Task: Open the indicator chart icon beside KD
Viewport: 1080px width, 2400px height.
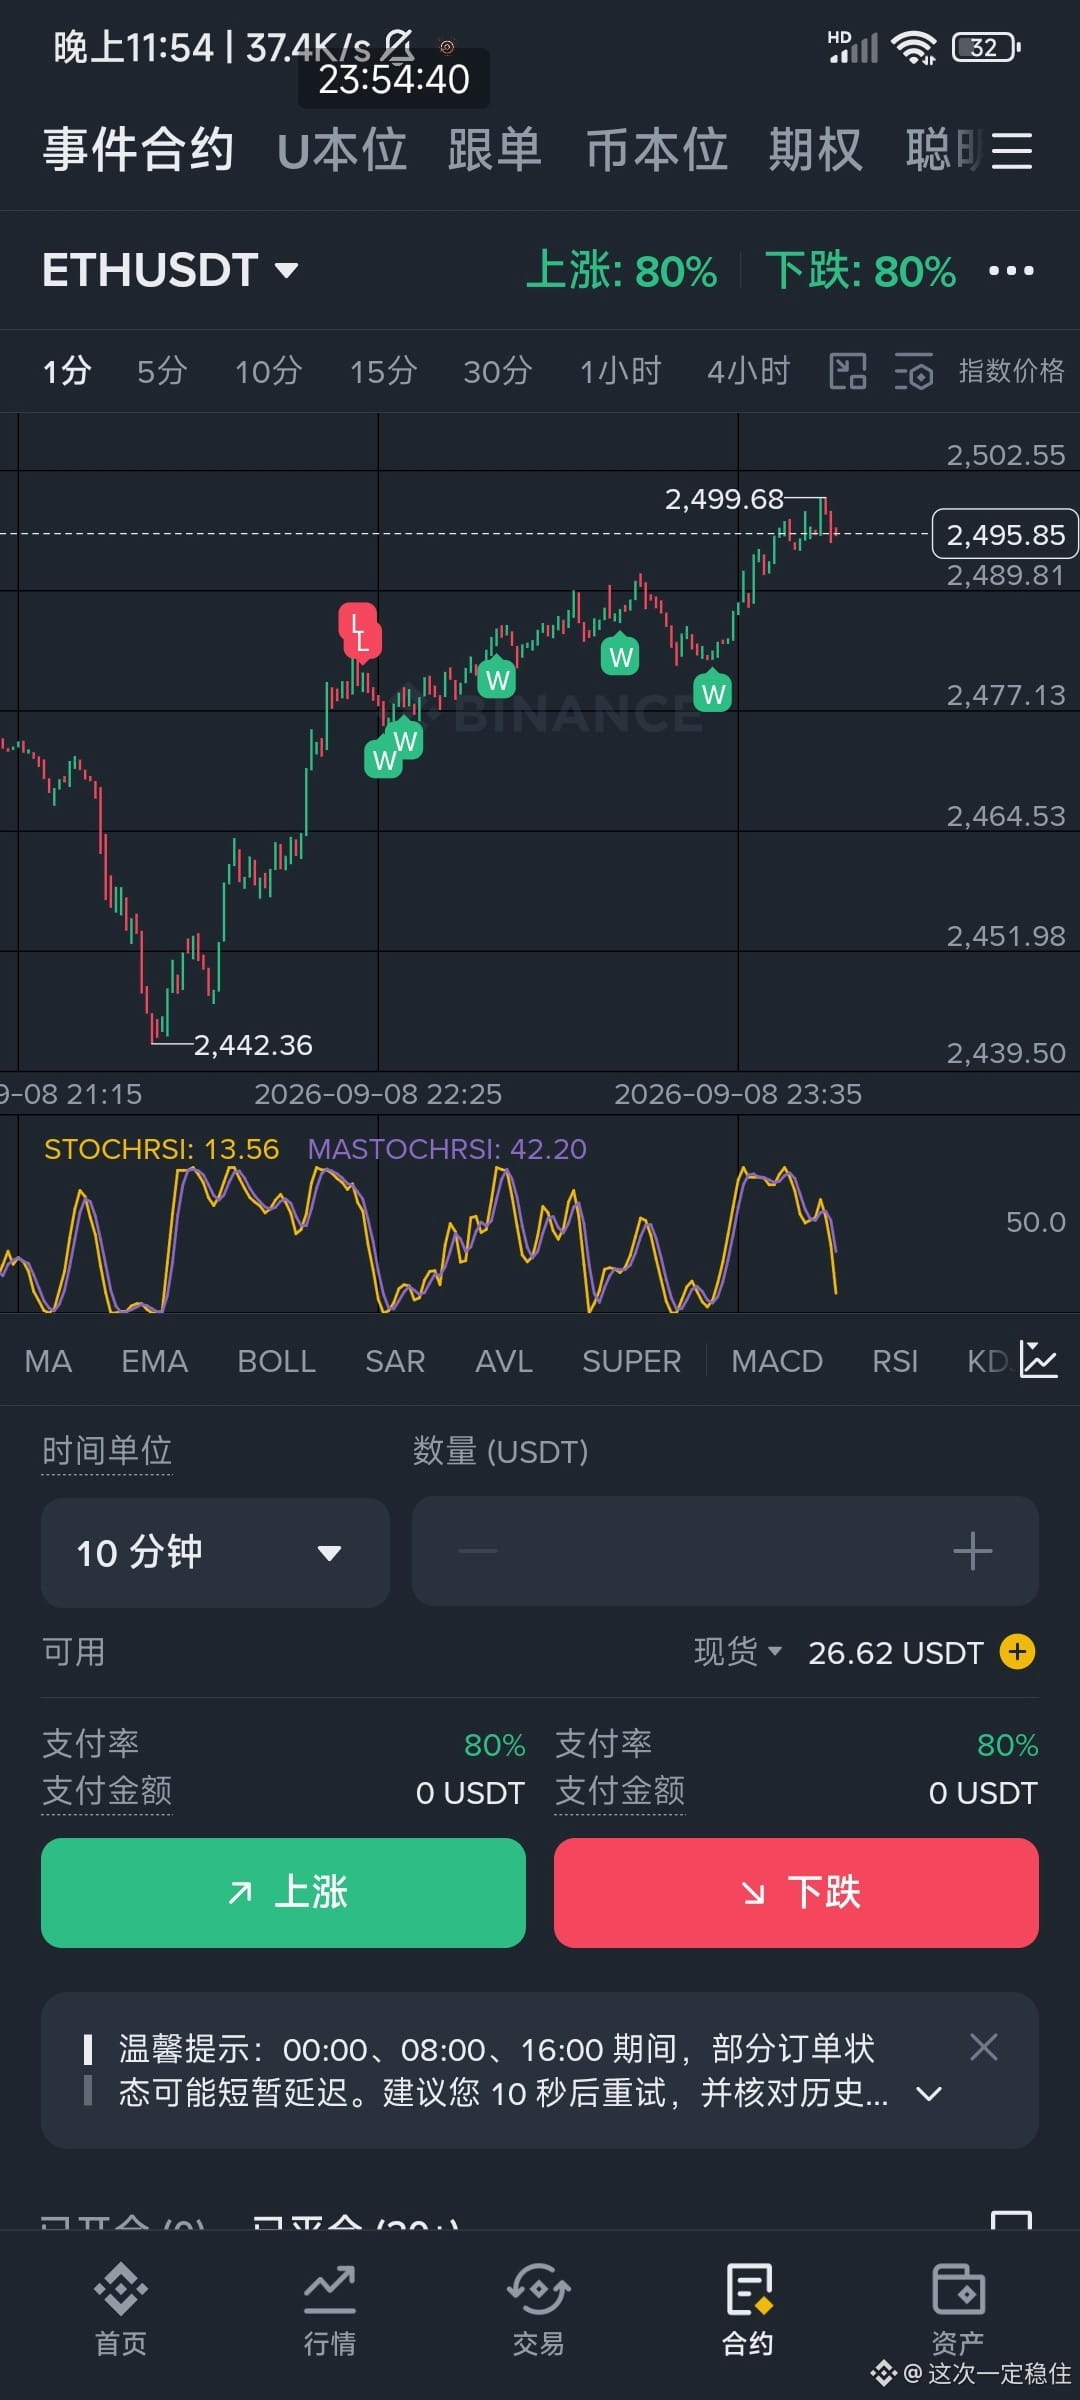Action: [x=1039, y=1360]
